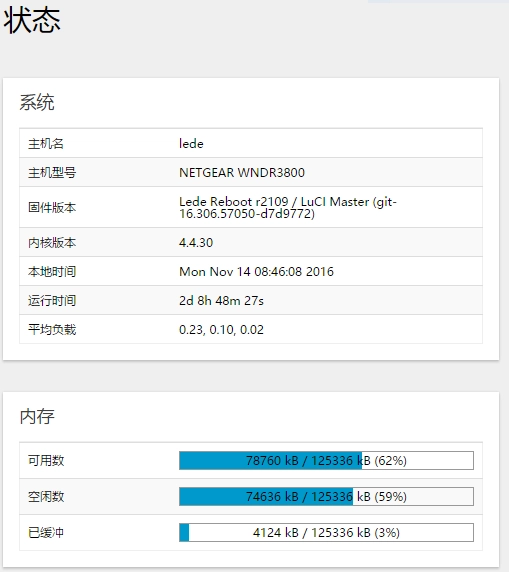Click the 空闲数 label

pos(46,496)
